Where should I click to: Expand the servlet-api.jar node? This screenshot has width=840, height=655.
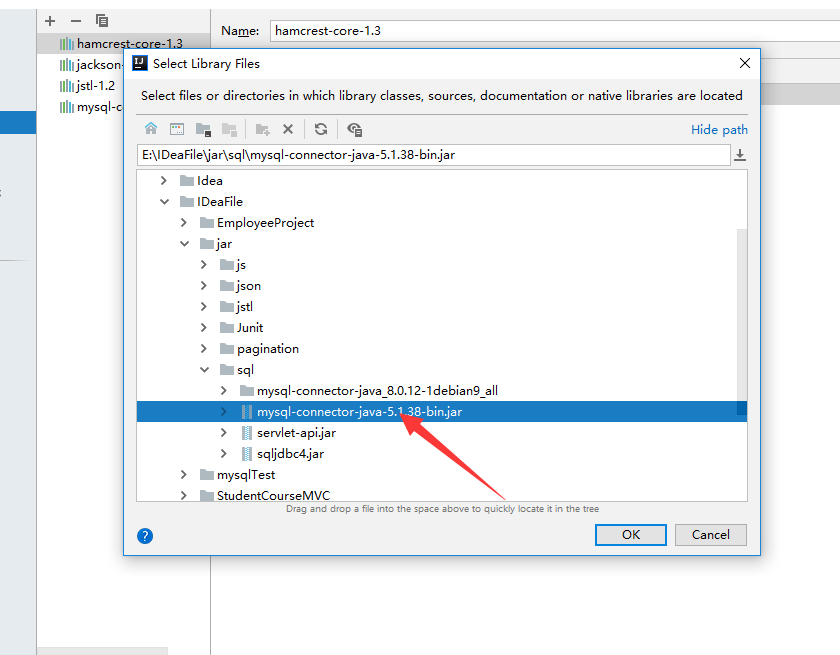pyautogui.click(x=223, y=433)
